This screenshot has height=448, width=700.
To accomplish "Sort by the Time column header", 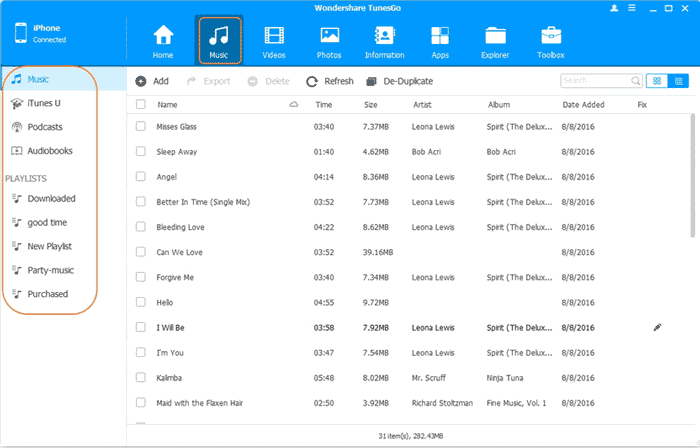I will (324, 105).
